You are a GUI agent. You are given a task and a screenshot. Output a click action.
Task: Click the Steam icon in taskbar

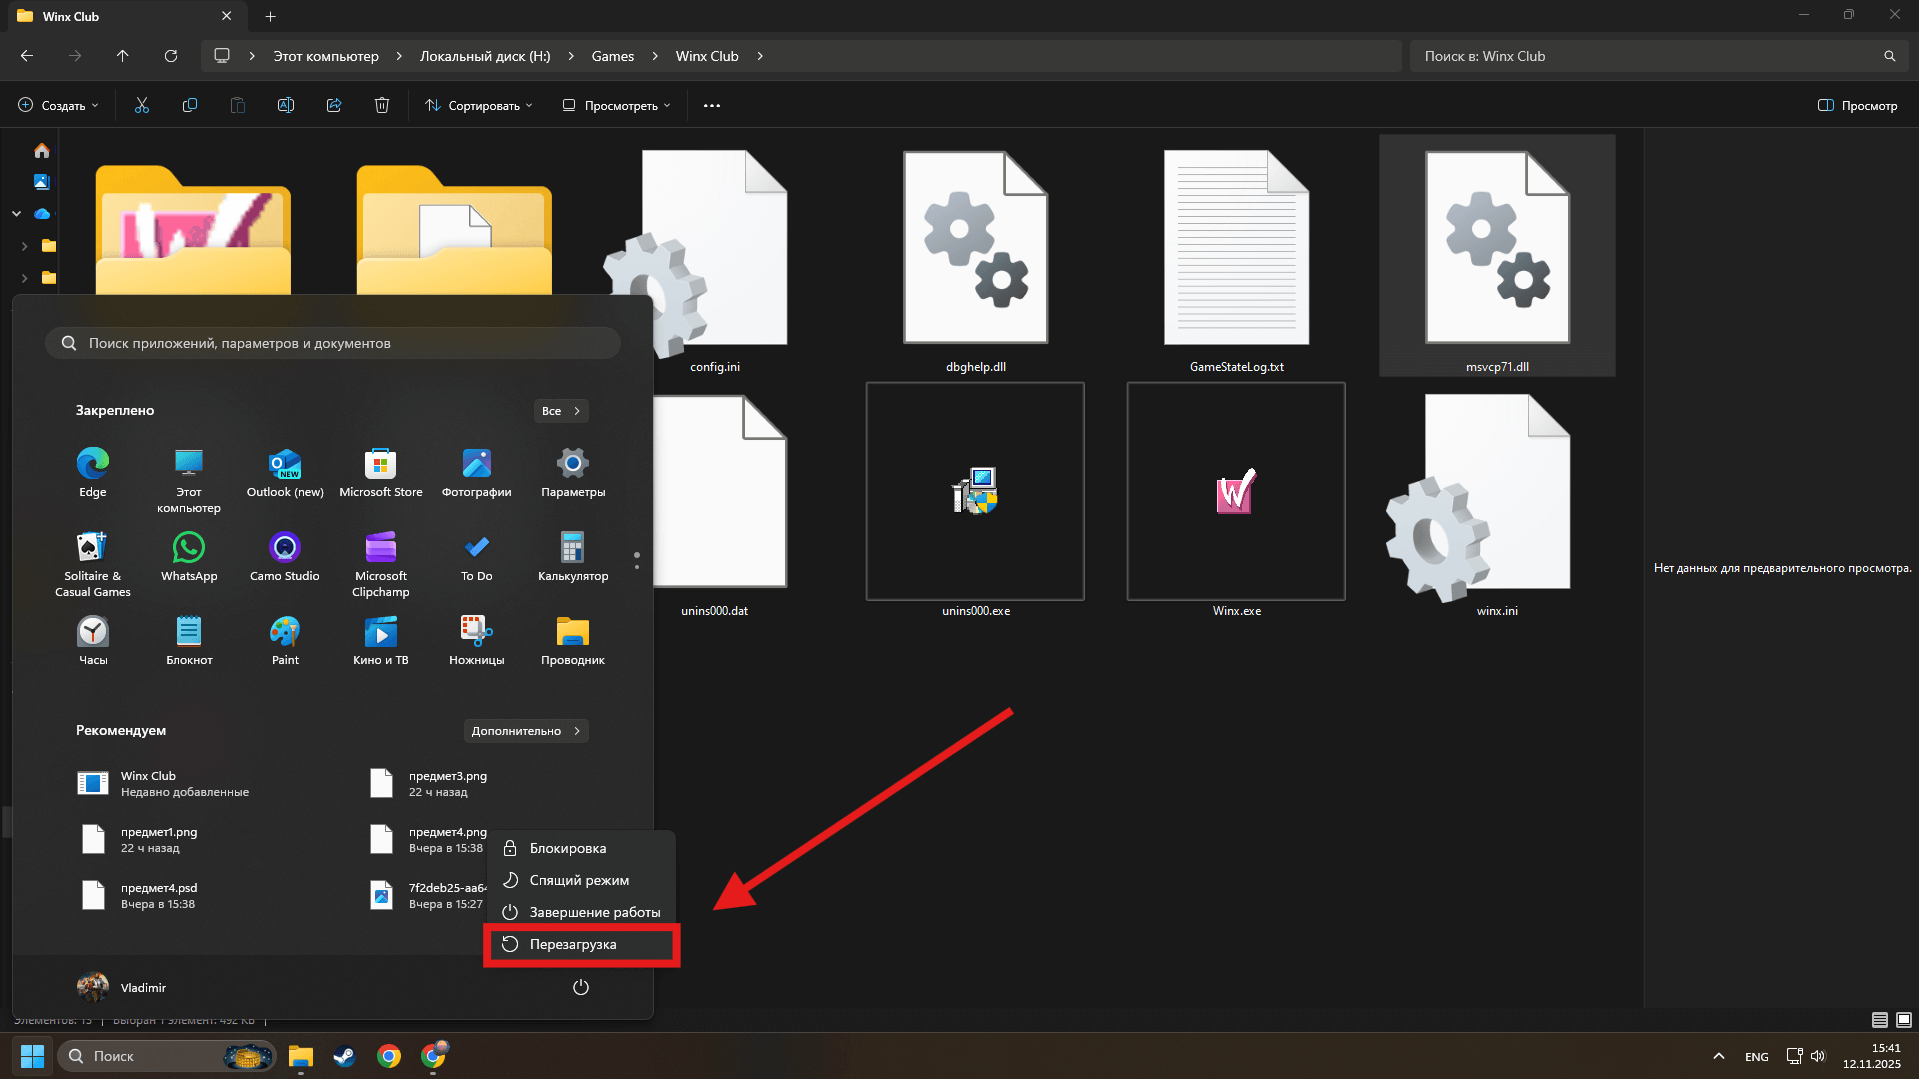tap(344, 1056)
